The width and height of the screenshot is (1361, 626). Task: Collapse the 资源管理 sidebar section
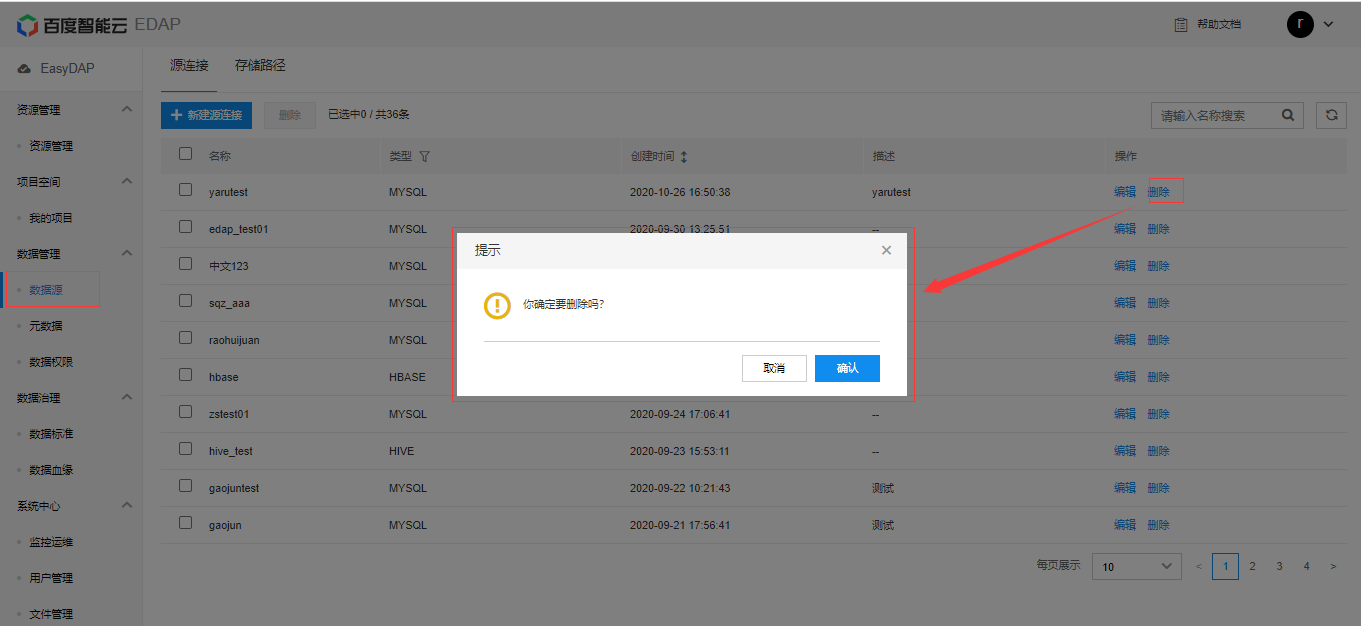pos(127,109)
